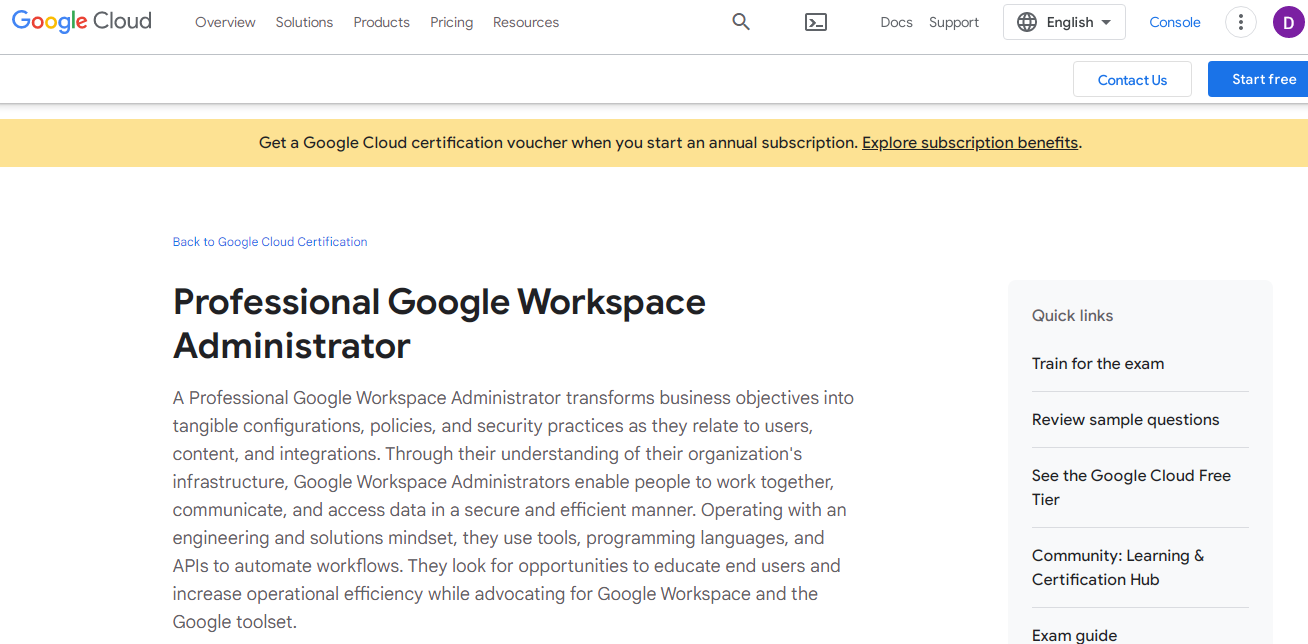Open the Exam guide quick link
The height and width of the screenshot is (644, 1308).
pos(1075,635)
